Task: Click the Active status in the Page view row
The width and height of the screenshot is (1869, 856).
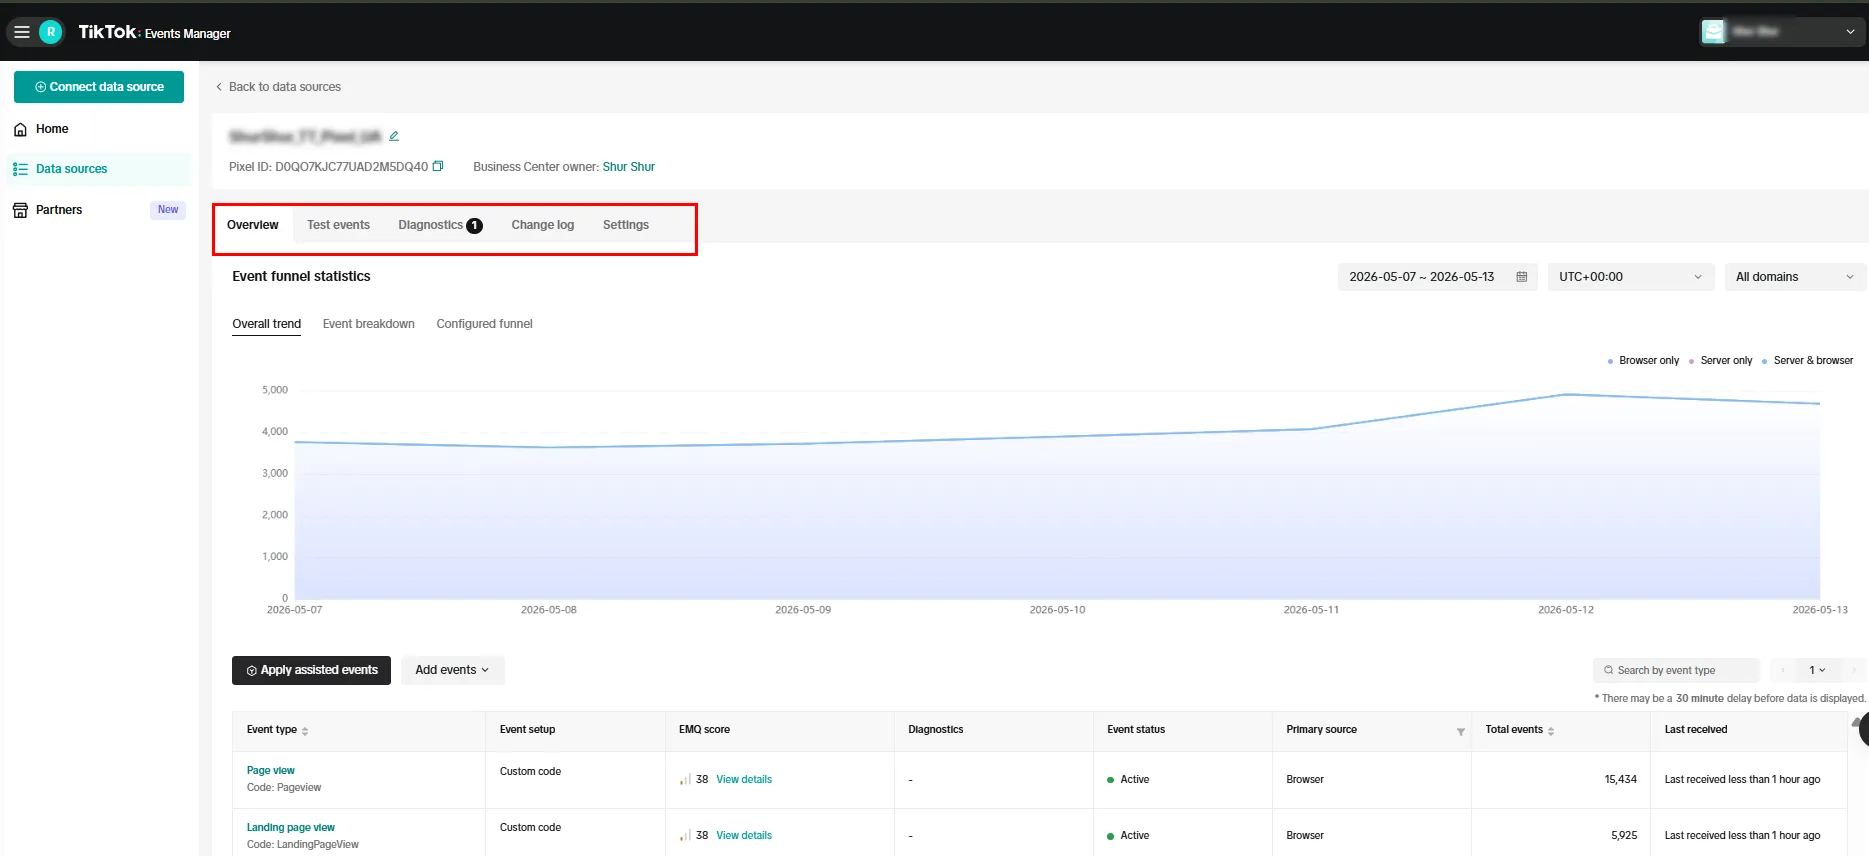Action: 1129,779
